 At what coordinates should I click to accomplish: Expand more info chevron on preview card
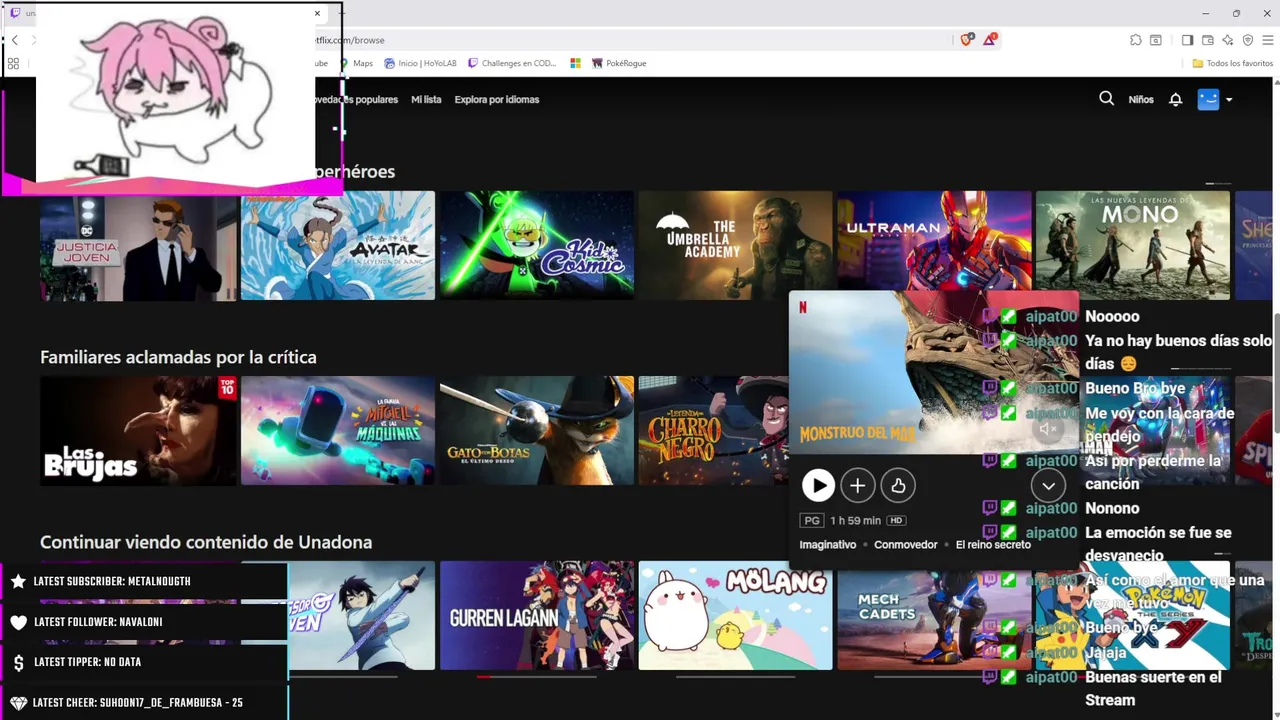1048,485
